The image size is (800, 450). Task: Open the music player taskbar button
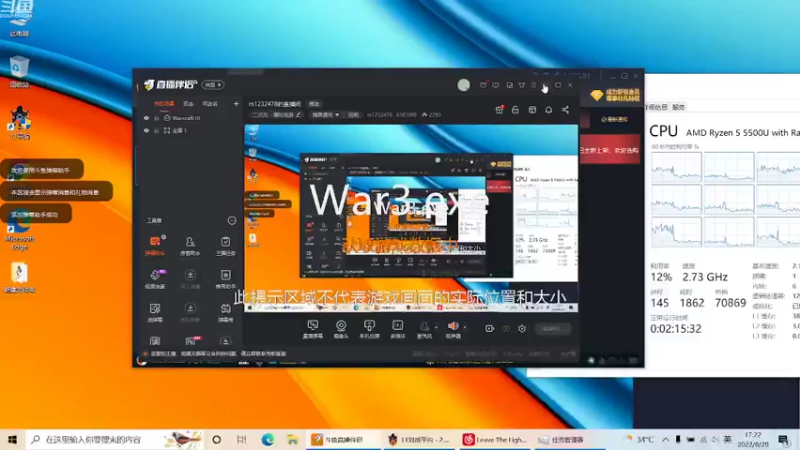pyautogui.click(x=495, y=439)
